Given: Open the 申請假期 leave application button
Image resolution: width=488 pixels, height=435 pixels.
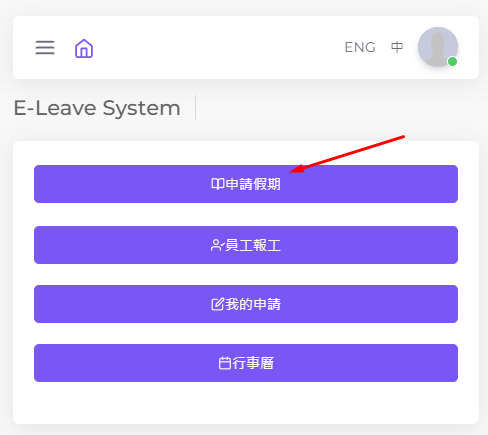Looking at the screenshot, I should [246, 184].
